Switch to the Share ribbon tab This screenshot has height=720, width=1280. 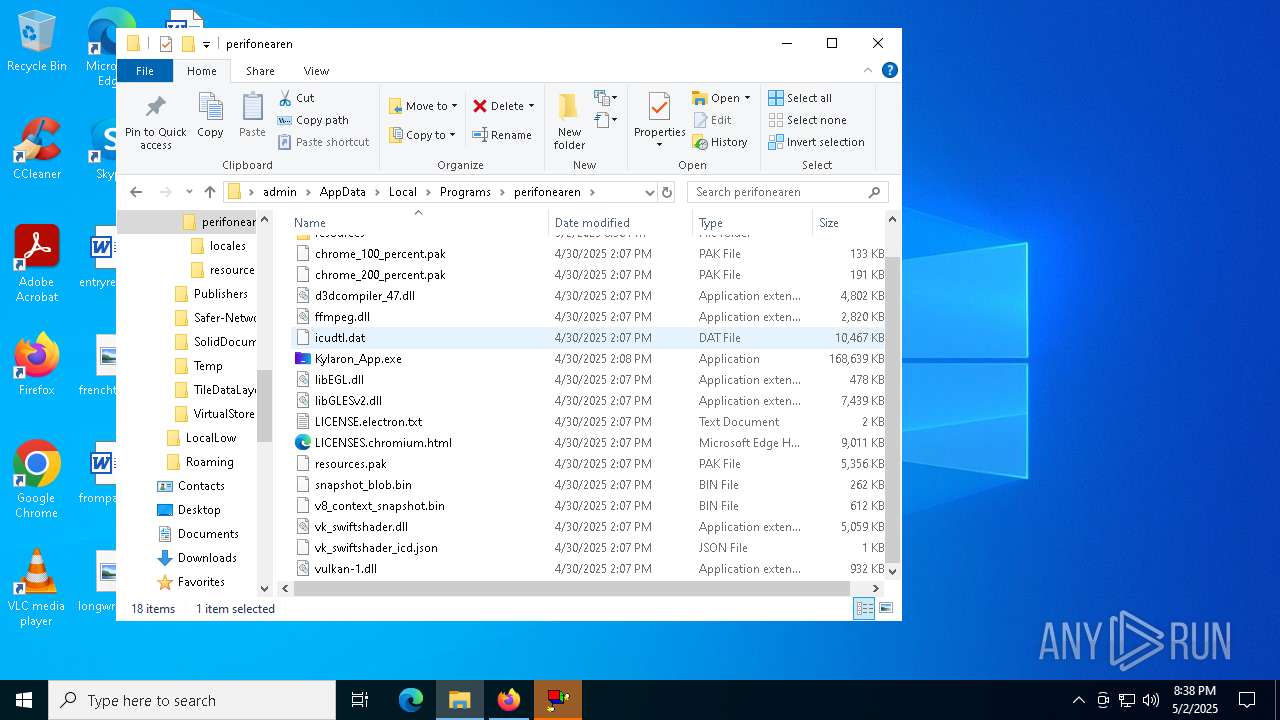(260, 71)
